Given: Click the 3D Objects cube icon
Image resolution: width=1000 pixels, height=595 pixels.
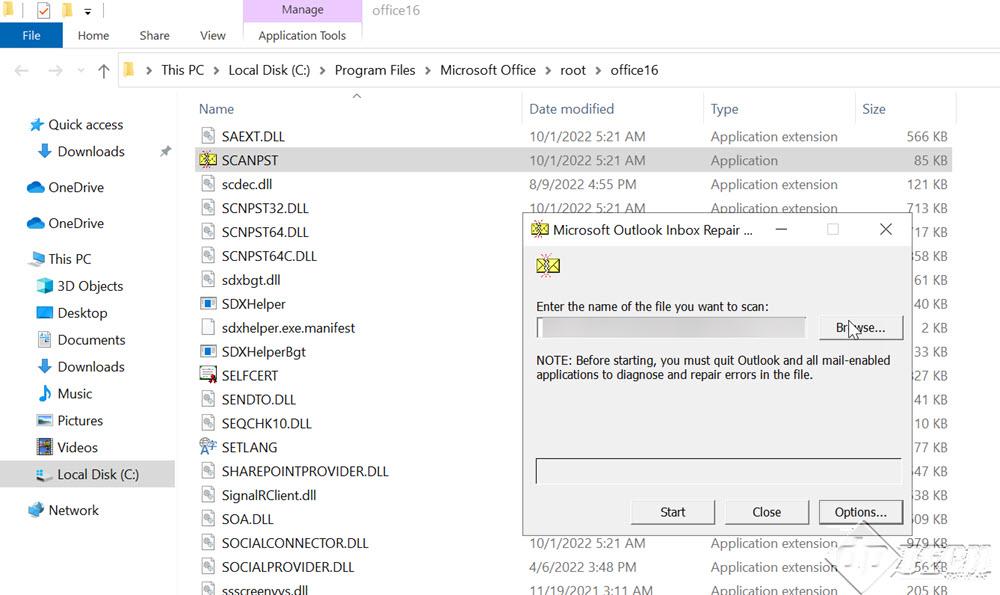Looking at the screenshot, I should 45,286.
